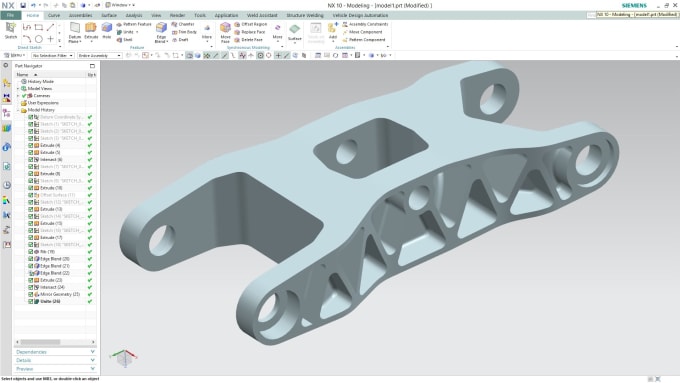680x383 pixels.
Task: Select the Sketch tool icon
Action: click(10, 30)
